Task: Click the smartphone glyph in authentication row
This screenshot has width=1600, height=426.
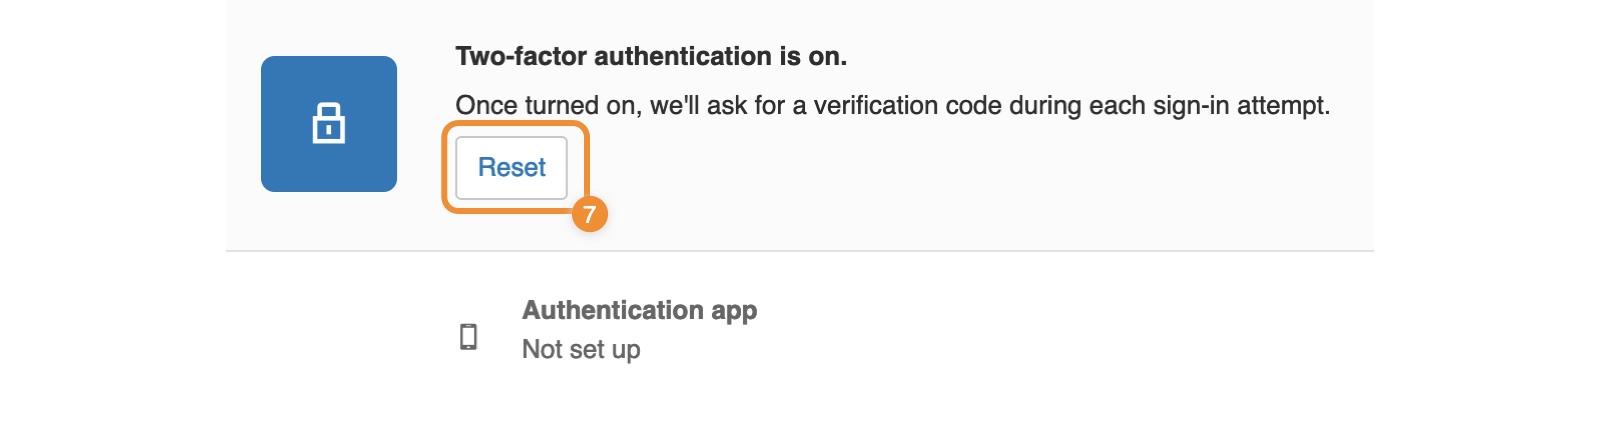Action: (468, 336)
